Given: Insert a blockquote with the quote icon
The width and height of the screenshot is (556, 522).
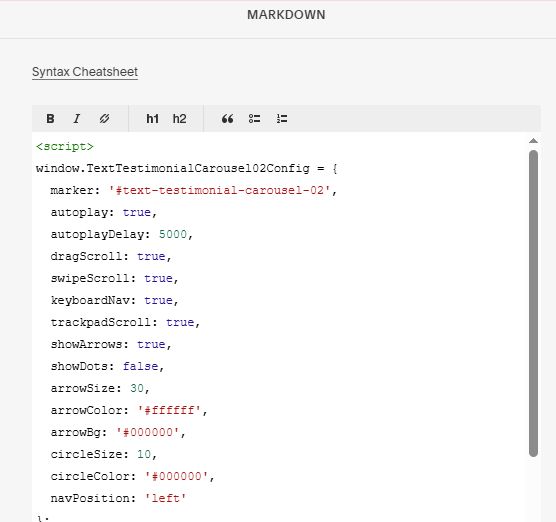Looking at the screenshot, I should (227, 118).
